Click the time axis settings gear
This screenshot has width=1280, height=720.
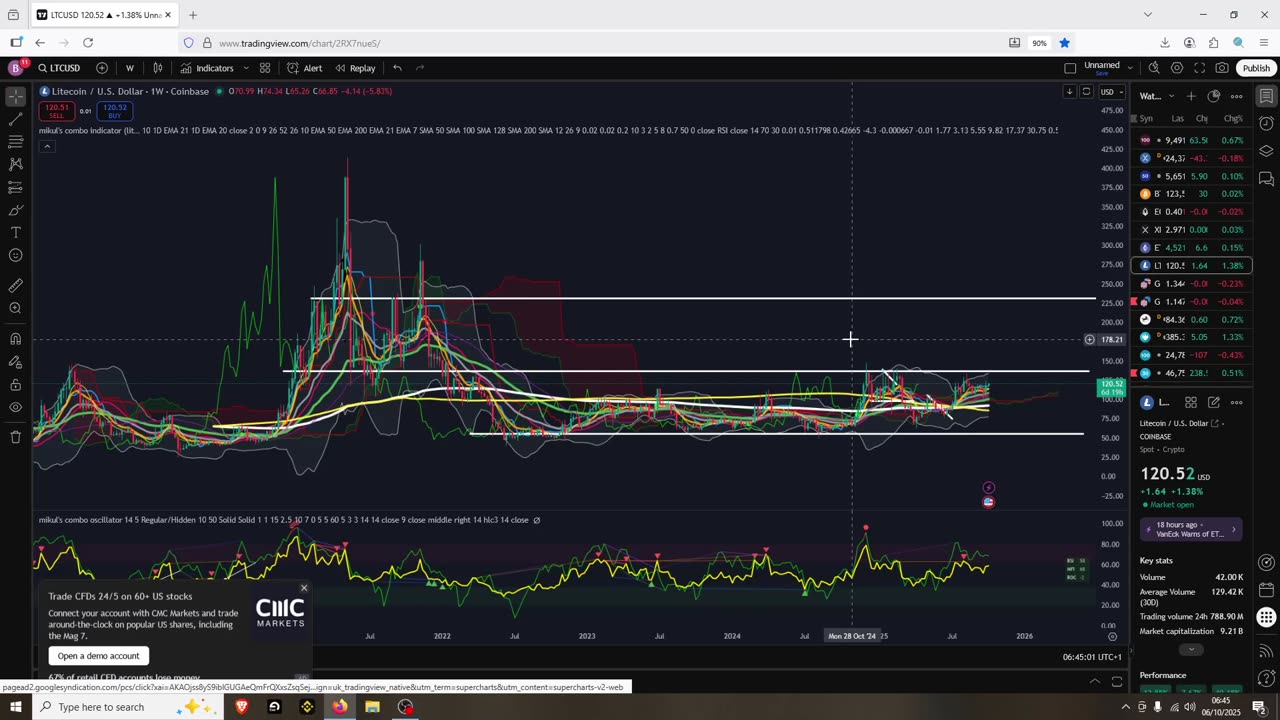click(x=1112, y=636)
